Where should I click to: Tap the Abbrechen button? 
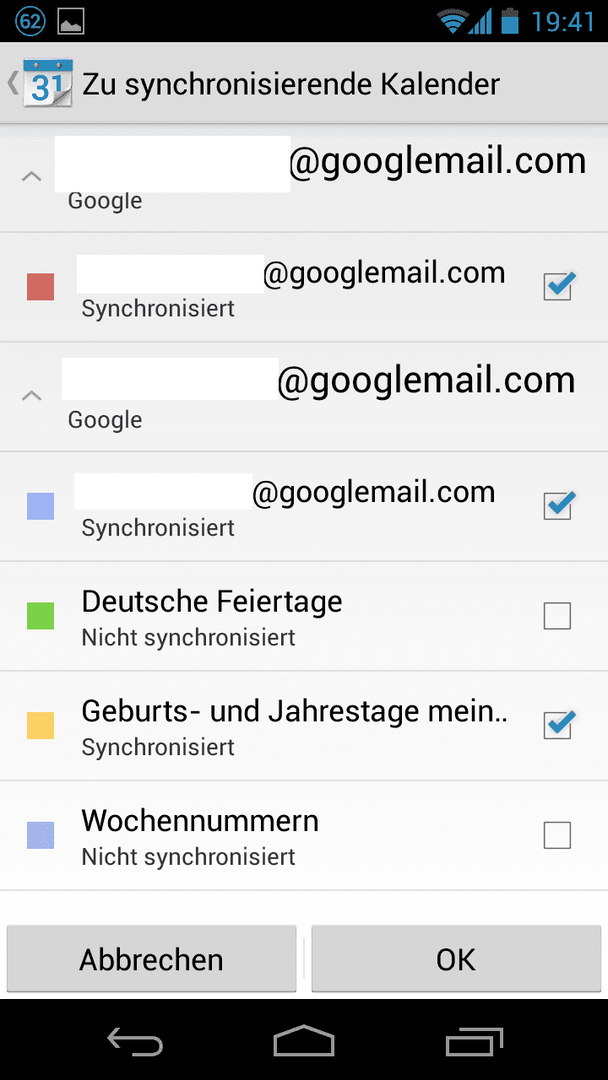click(151, 959)
